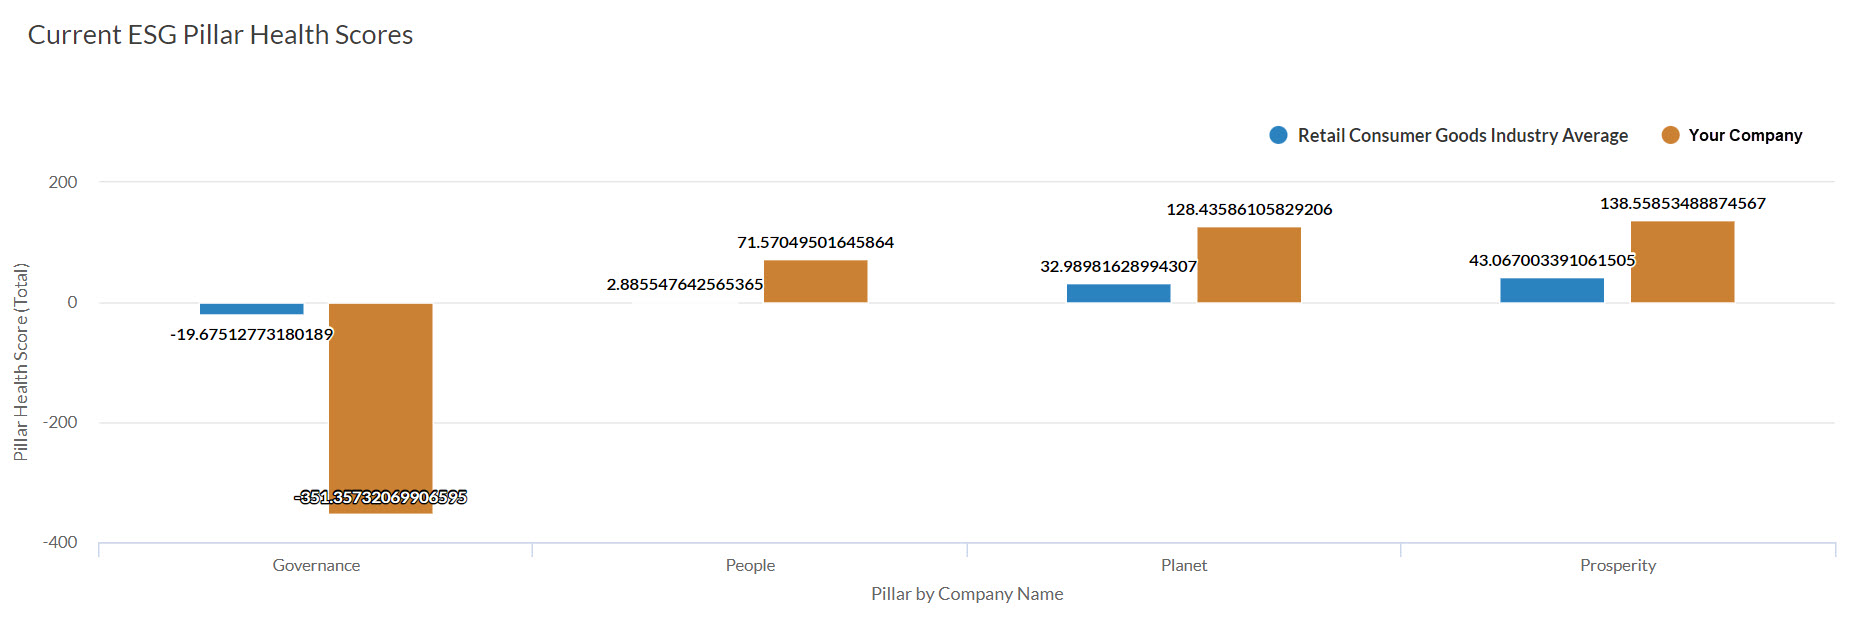Click the -200 y-axis tick label
Viewport: 1849px width, 620px height.
[59, 422]
